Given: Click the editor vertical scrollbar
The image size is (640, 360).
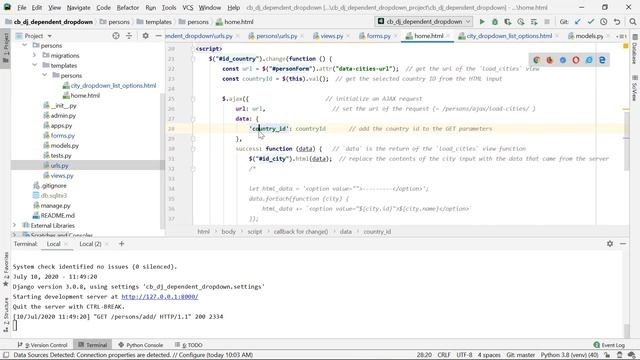Looking at the screenshot, I should coord(626,140).
